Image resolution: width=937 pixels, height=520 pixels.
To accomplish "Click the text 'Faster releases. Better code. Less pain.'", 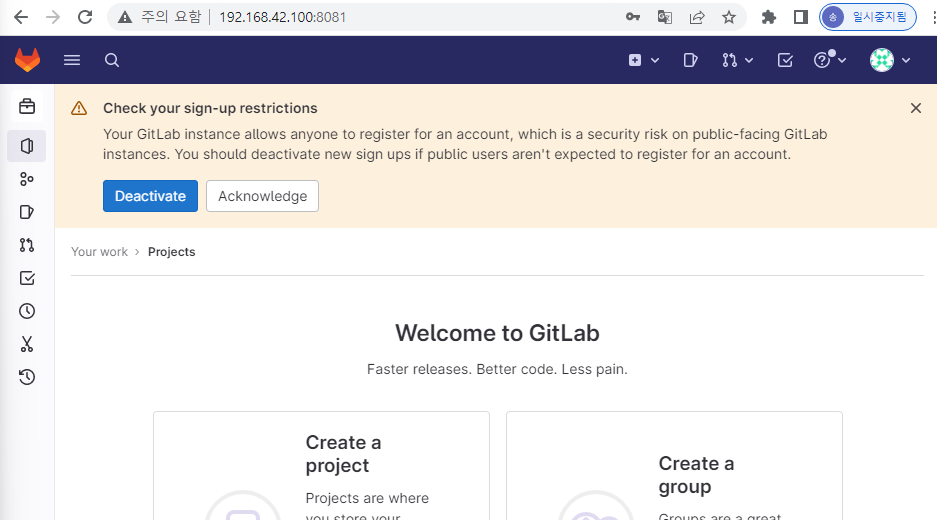I will 497,369.
